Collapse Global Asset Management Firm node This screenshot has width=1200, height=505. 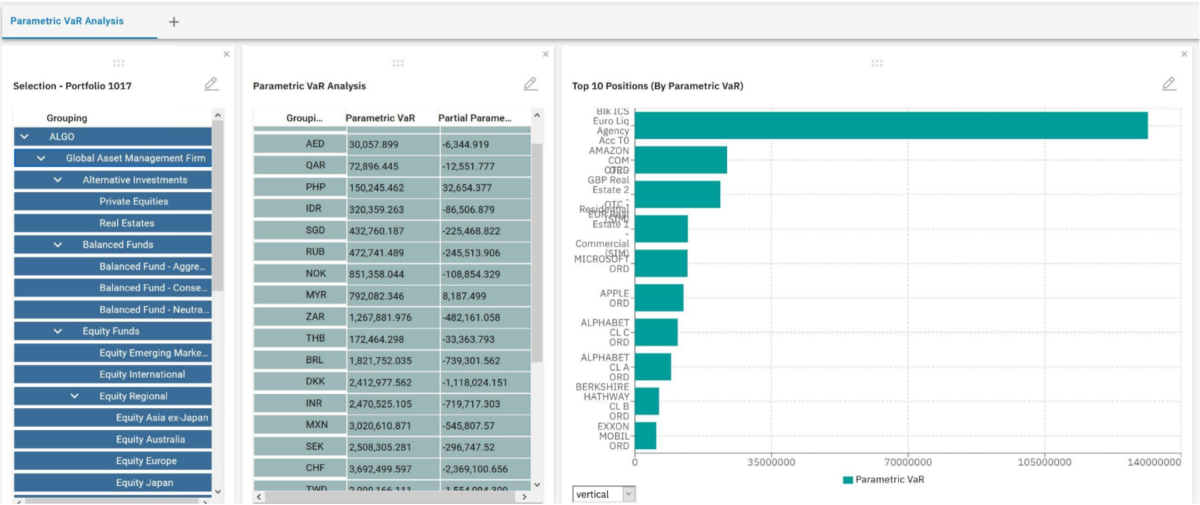click(x=41, y=158)
